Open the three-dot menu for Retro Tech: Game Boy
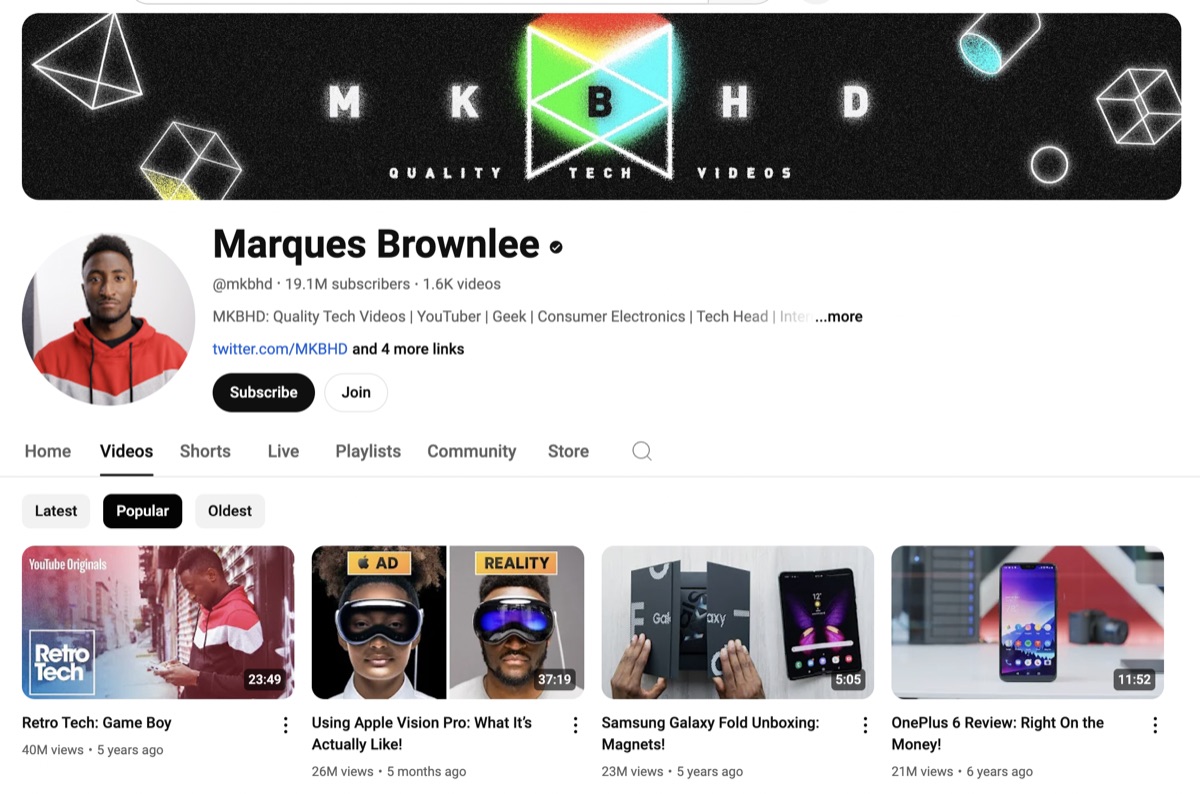The image size is (1200, 794). 285,725
